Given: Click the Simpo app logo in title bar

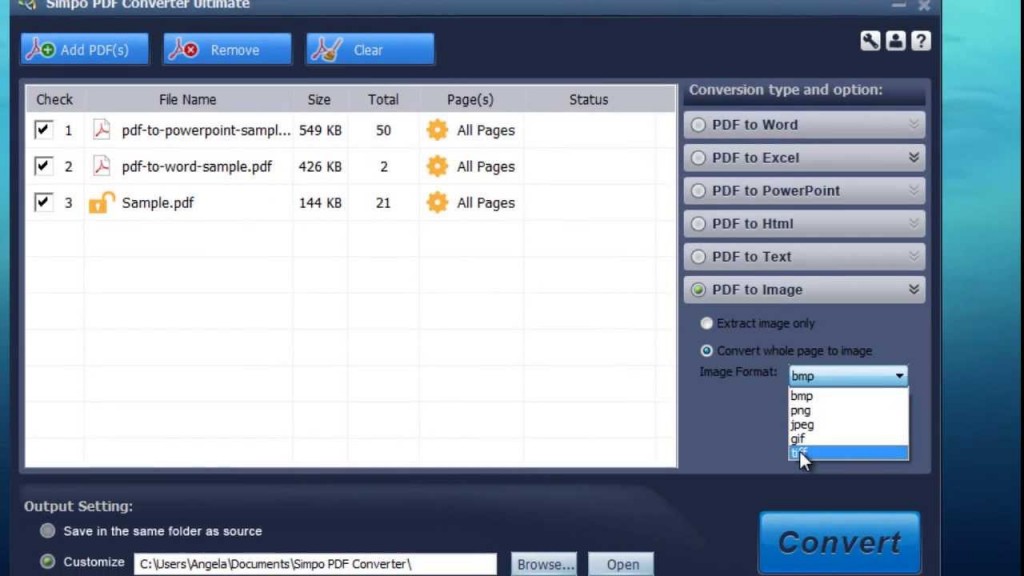Looking at the screenshot, I should 27,5.
